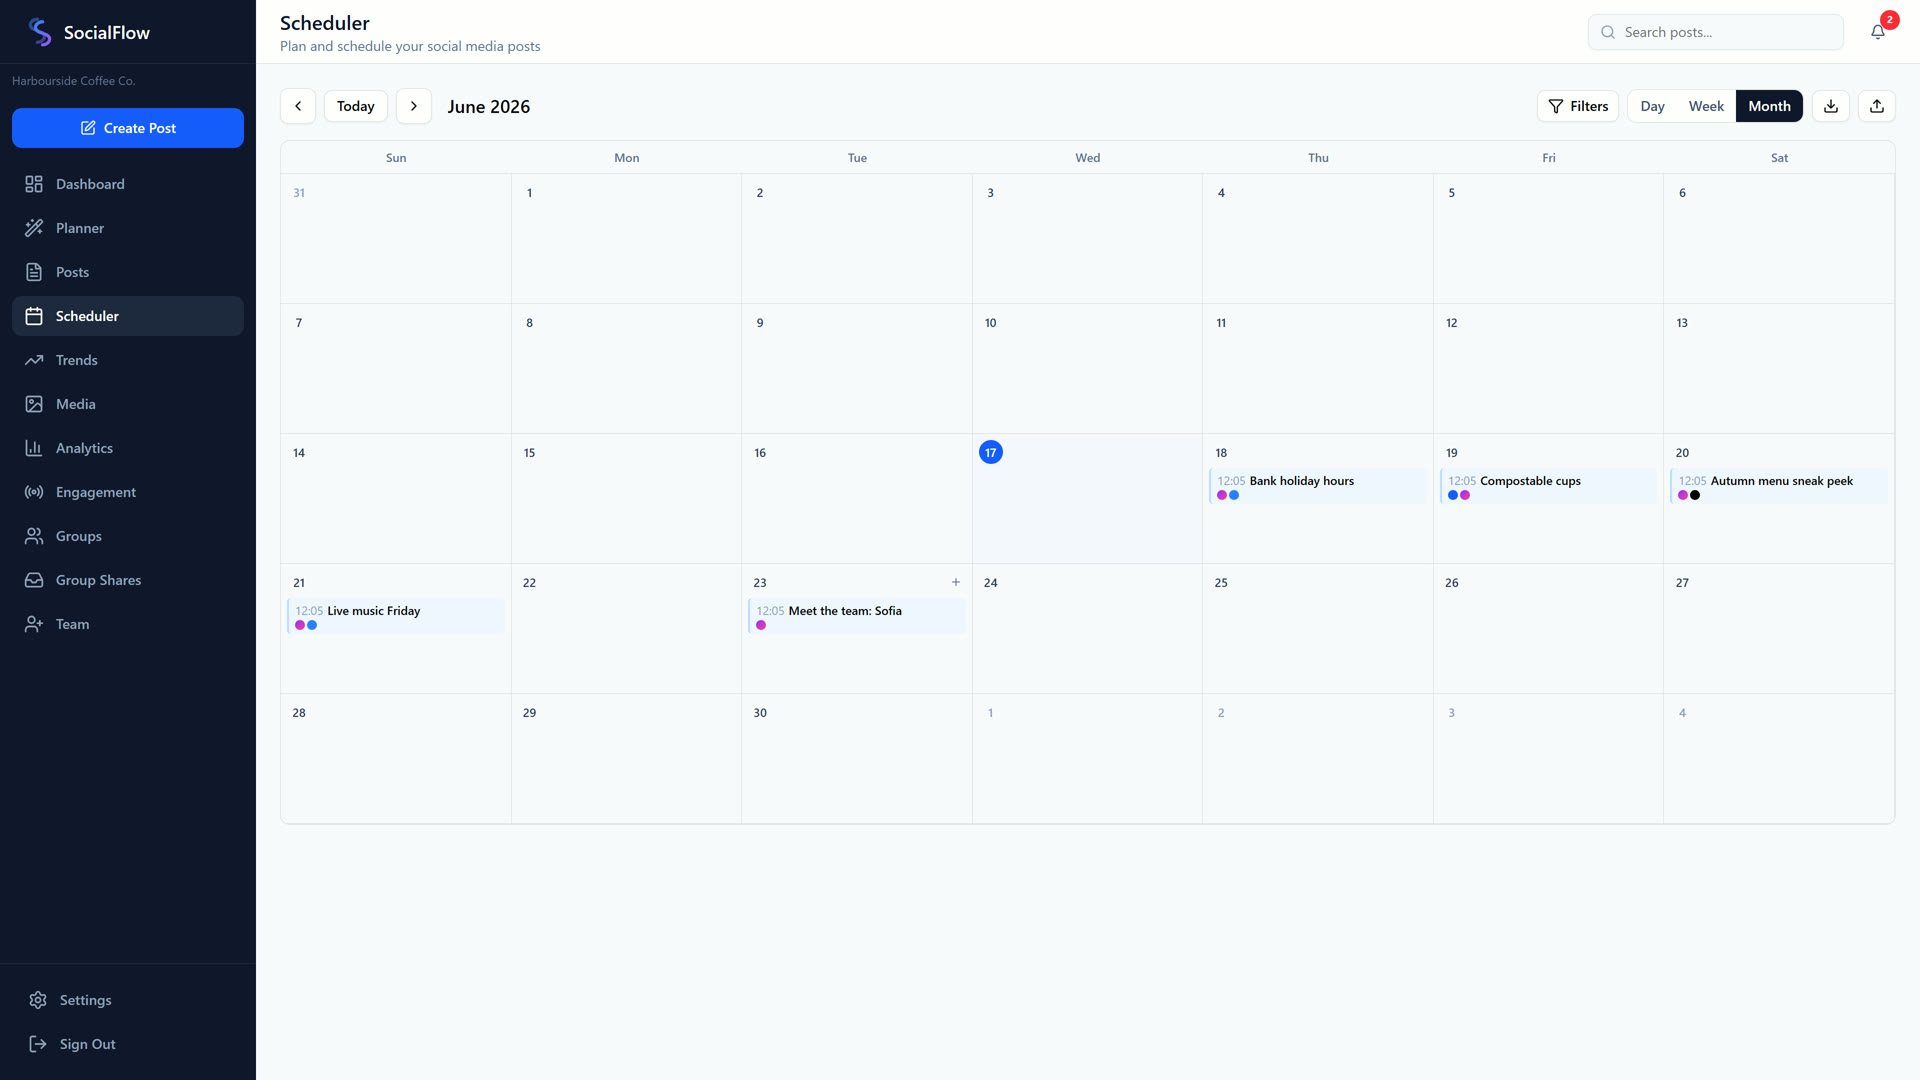
Task: Click Sign Out
Action: coord(128,1044)
